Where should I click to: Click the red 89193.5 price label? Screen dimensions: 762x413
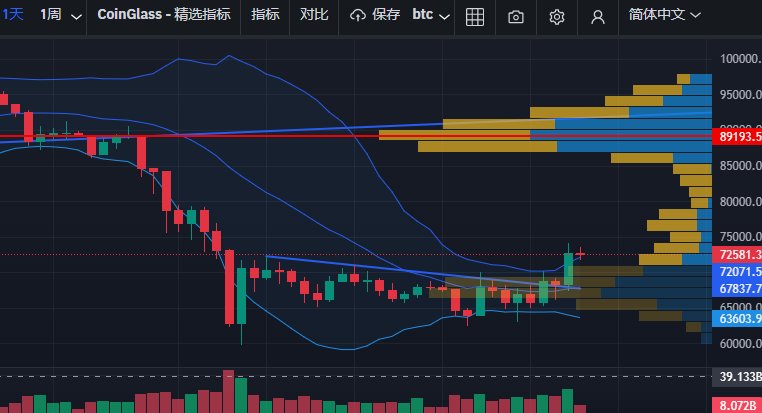737,137
